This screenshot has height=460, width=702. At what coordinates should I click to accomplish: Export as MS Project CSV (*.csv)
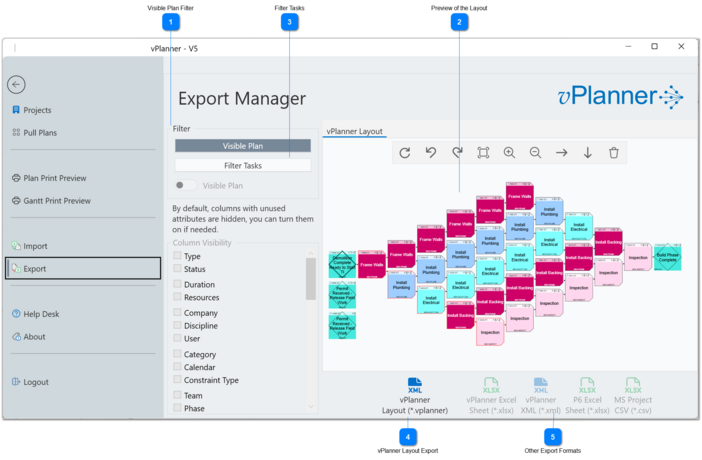pyautogui.click(x=633, y=396)
